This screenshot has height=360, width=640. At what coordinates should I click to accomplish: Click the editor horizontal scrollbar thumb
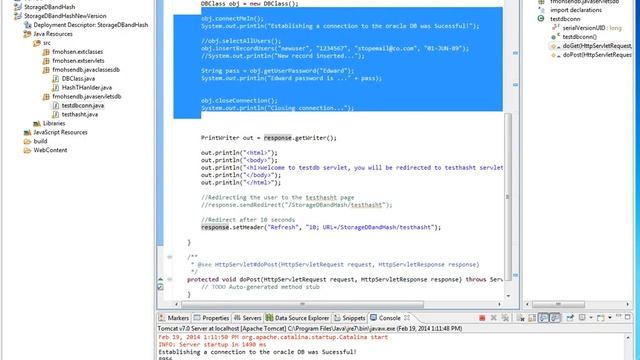click(x=302, y=304)
